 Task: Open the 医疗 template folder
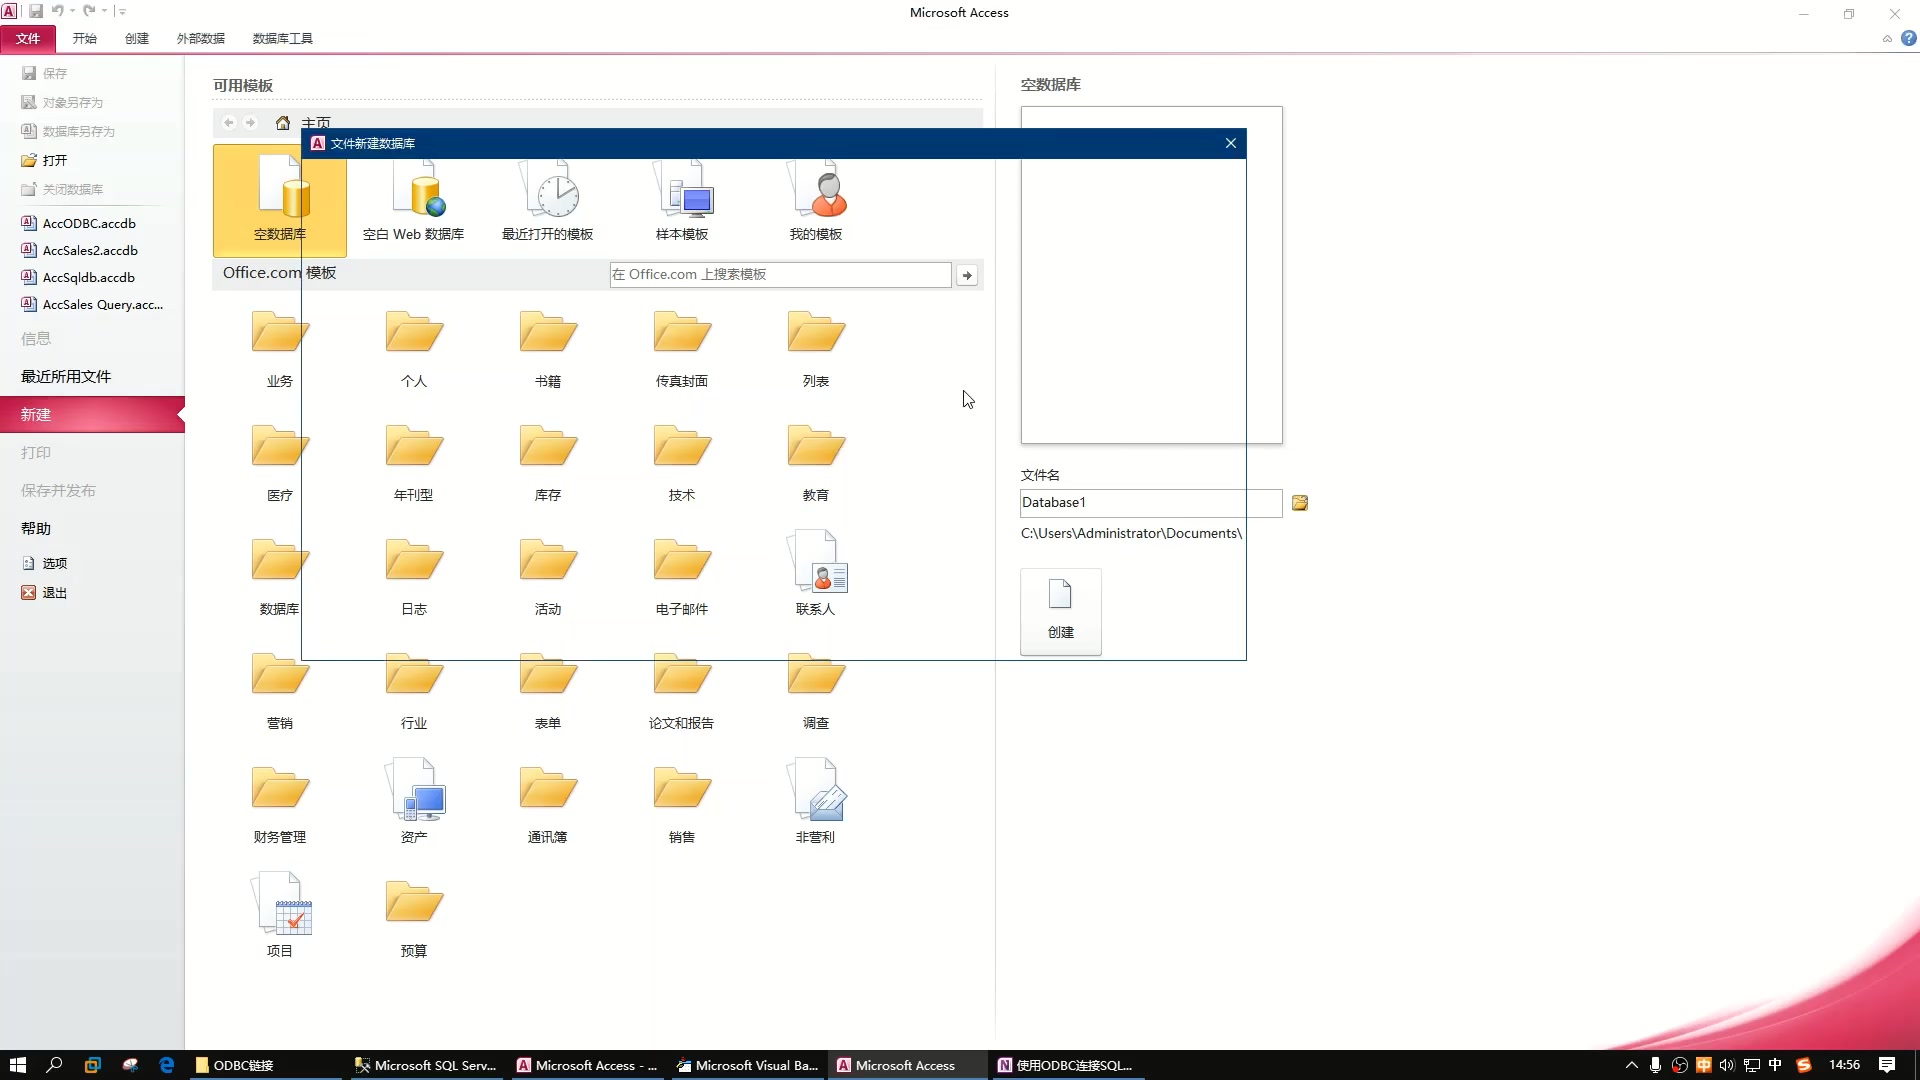click(280, 463)
